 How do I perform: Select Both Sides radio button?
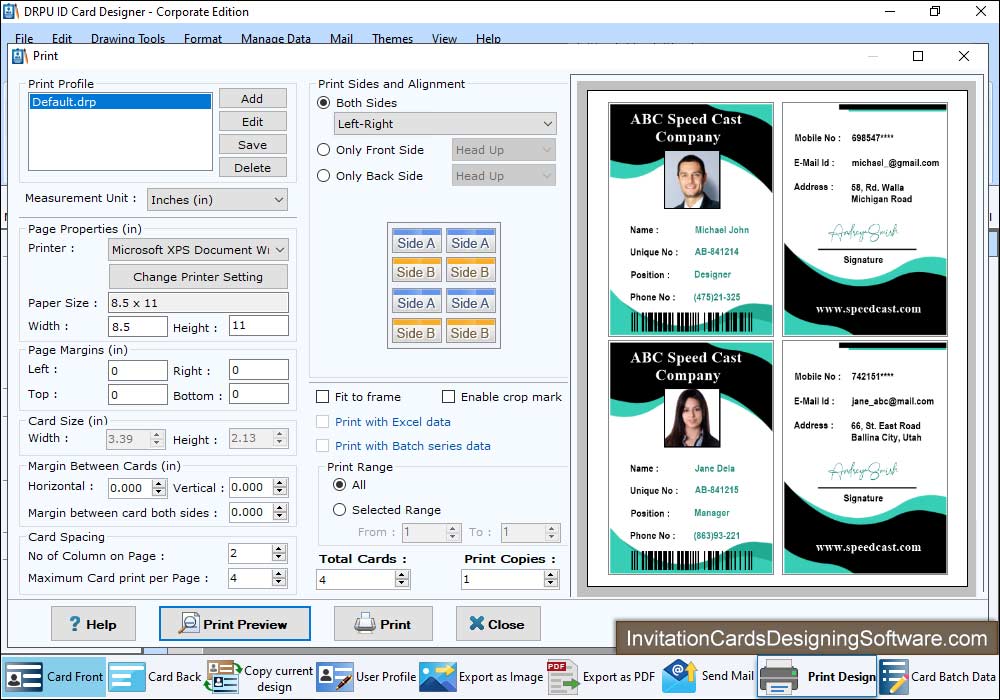(324, 103)
